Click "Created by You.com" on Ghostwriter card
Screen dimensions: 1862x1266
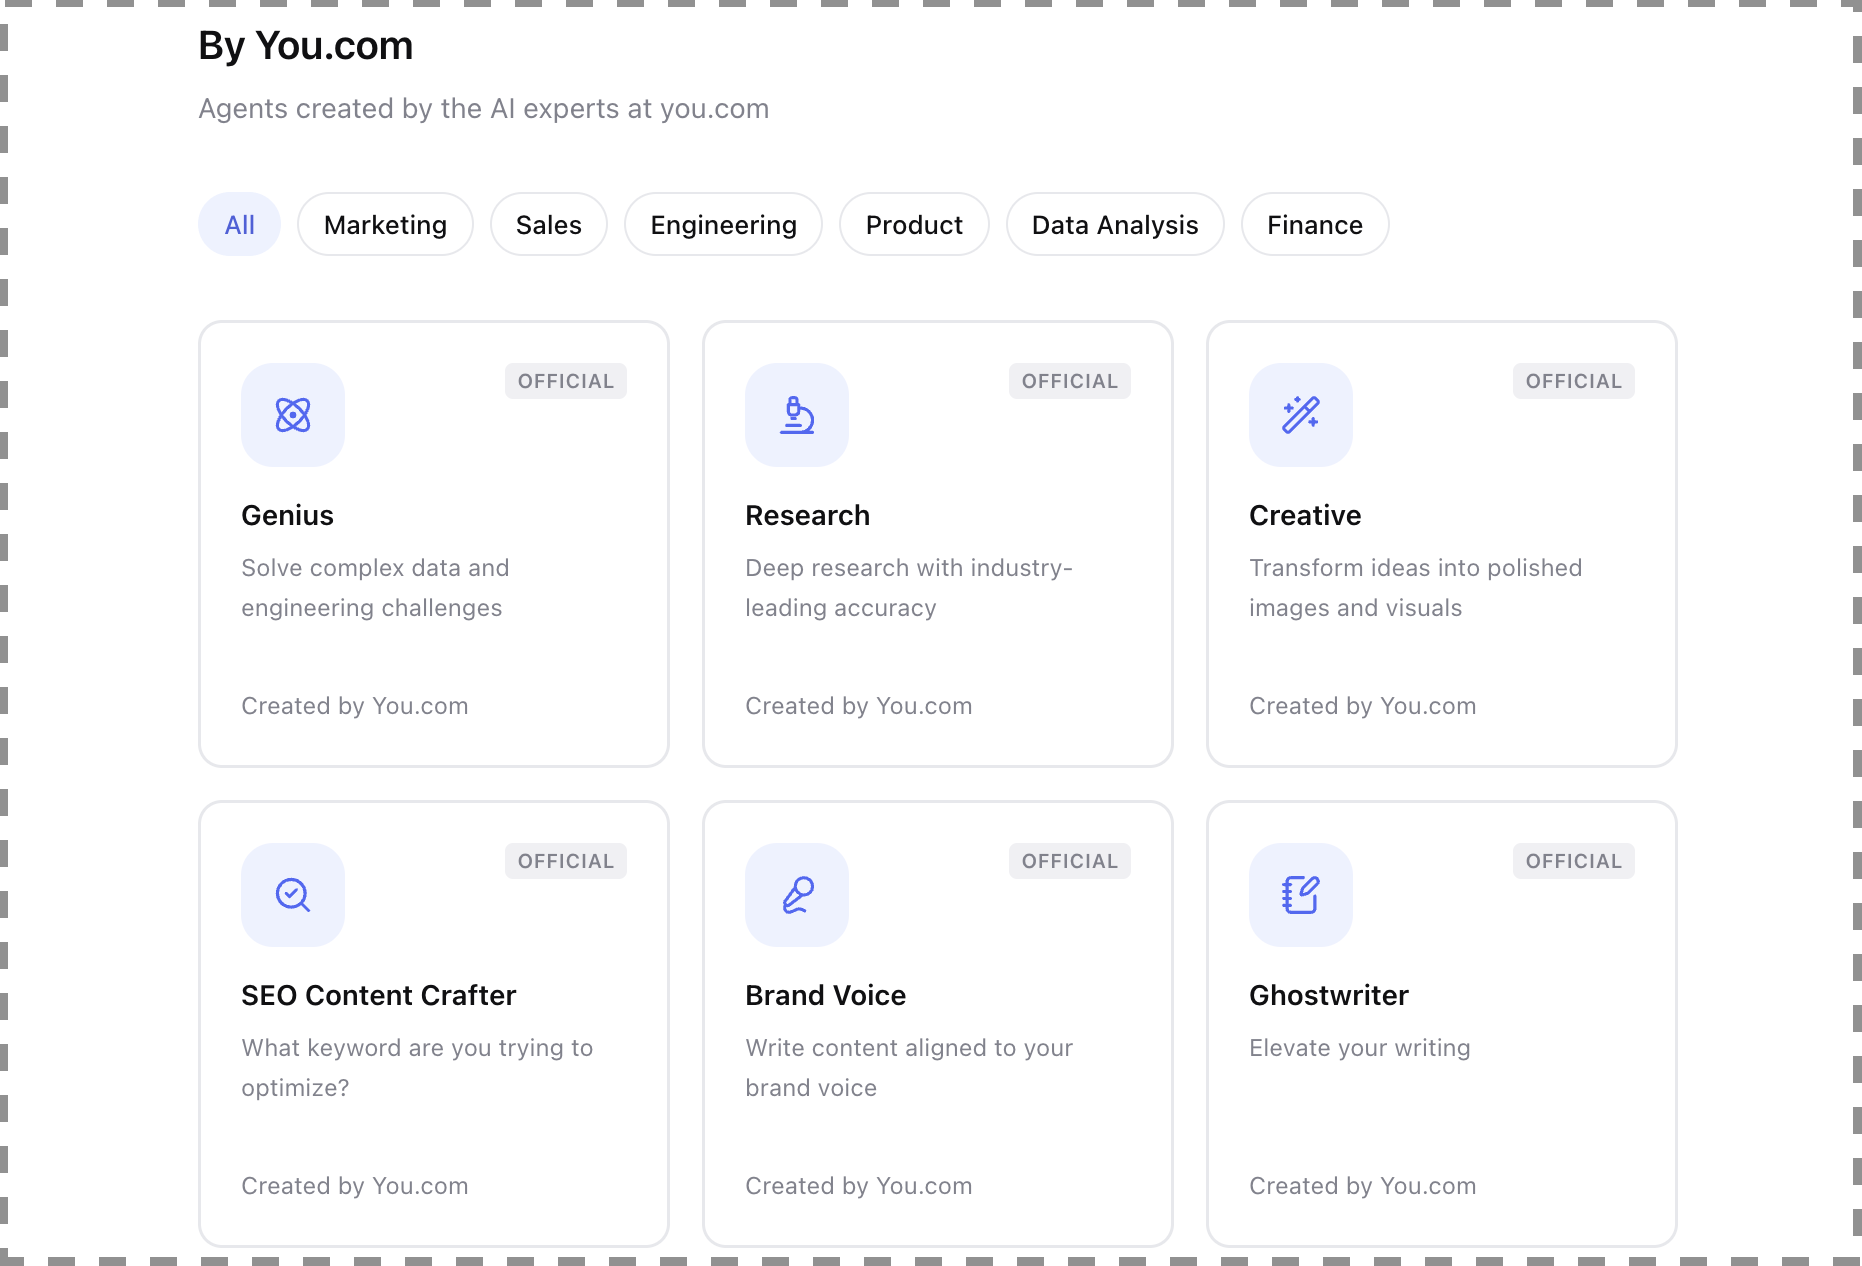pos(1363,1186)
